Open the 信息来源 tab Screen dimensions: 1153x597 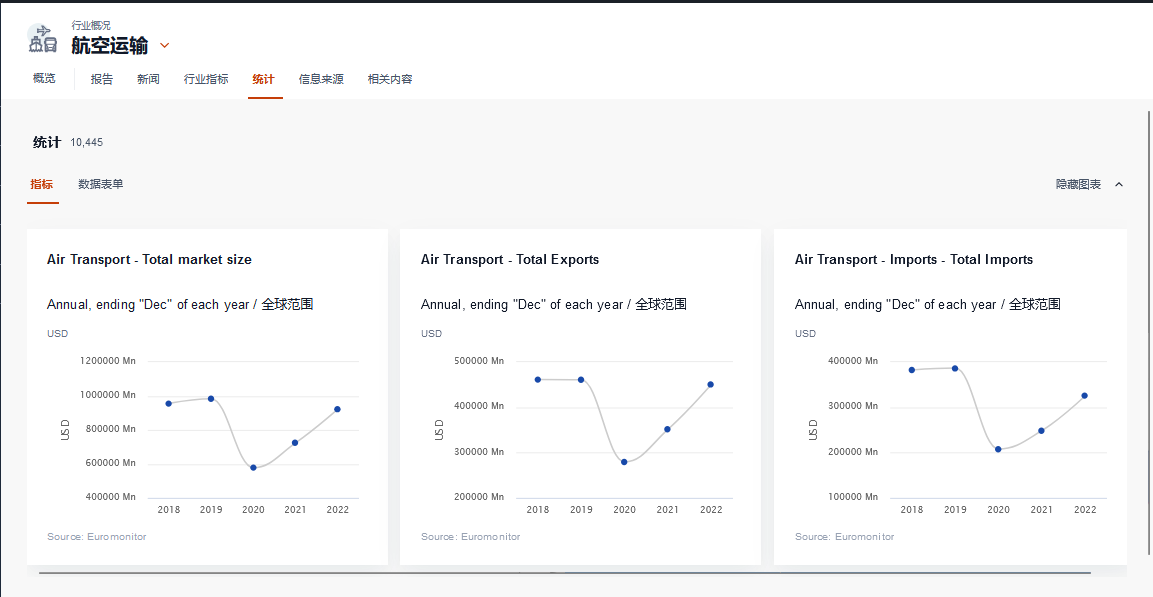tap(321, 79)
